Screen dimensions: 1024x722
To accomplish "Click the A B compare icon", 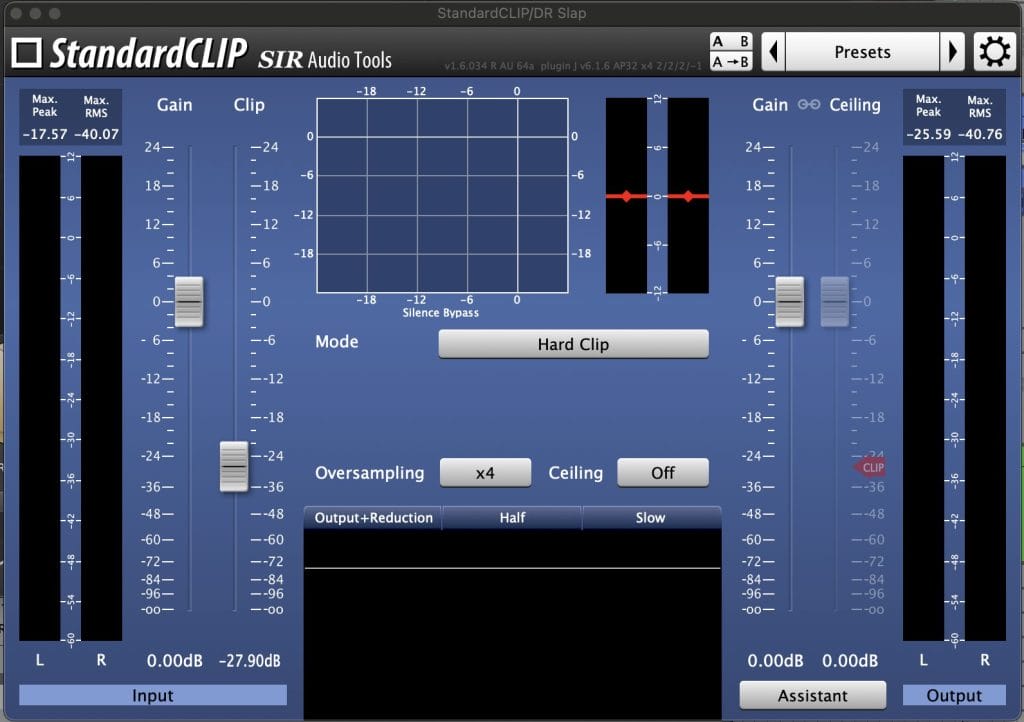I will click(x=731, y=42).
